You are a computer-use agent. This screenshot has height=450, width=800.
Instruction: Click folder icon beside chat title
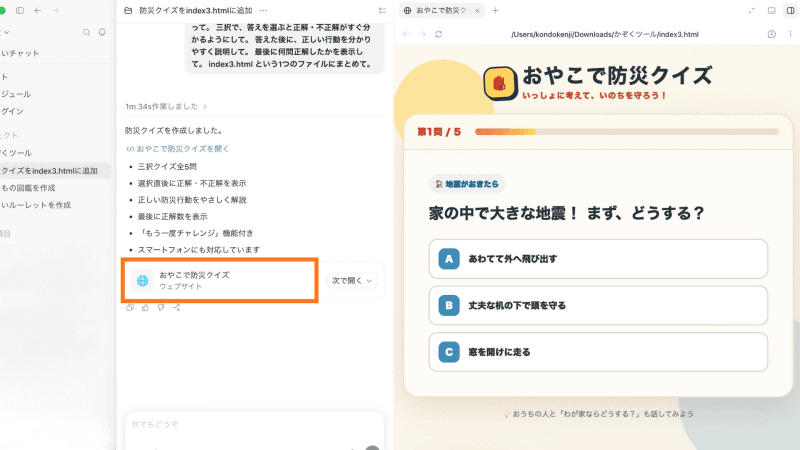[x=128, y=10]
